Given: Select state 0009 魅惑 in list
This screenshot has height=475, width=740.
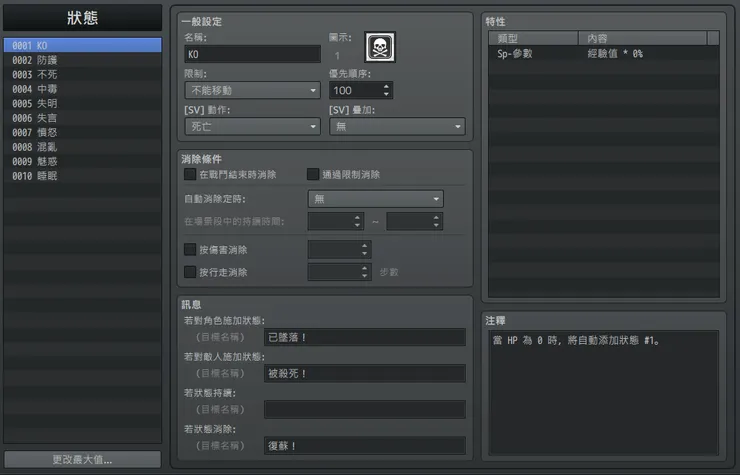Looking at the screenshot, I should [83, 161].
